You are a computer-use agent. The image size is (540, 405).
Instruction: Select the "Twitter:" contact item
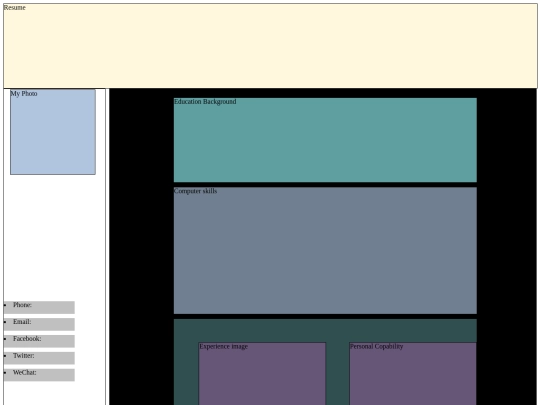pyautogui.click(x=39, y=358)
